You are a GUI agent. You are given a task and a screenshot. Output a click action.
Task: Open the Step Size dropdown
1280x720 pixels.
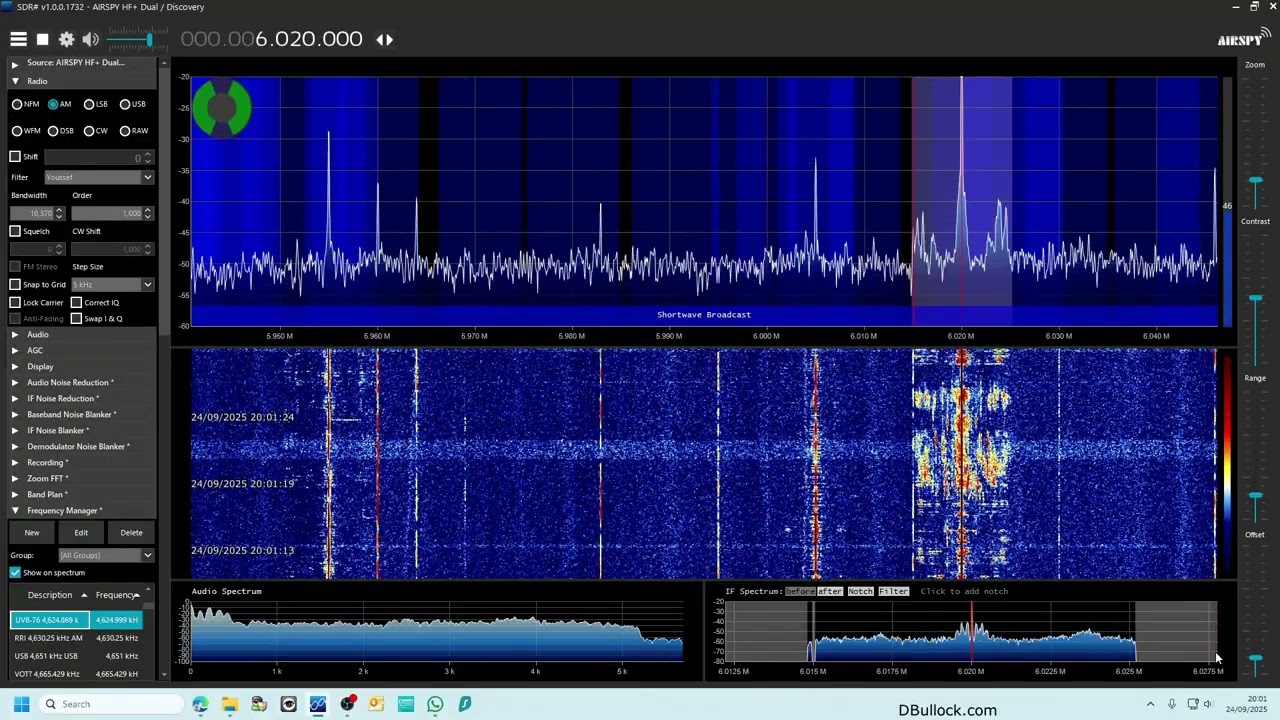[x=112, y=285]
